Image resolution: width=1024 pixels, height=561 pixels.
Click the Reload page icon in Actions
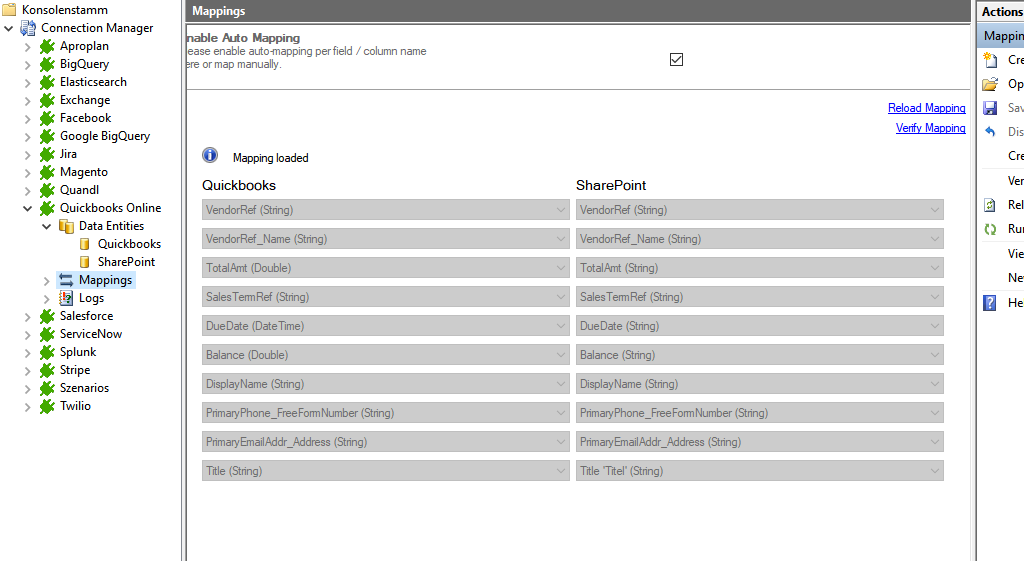coord(990,205)
